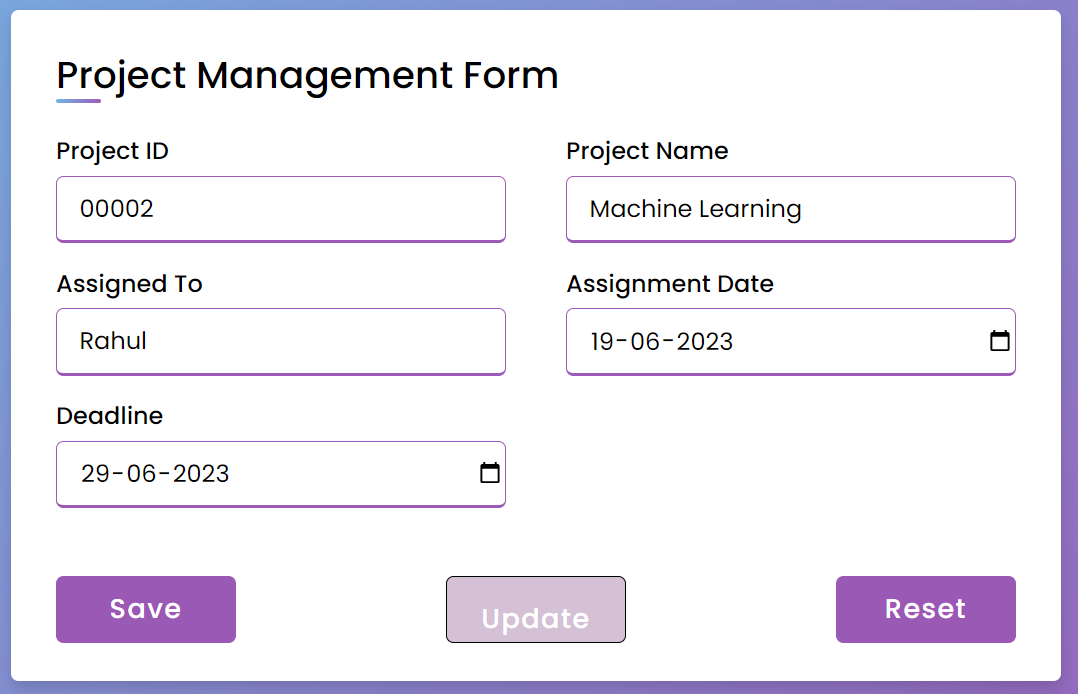Select the Project ID input field
The image size is (1078, 694).
(280, 209)
